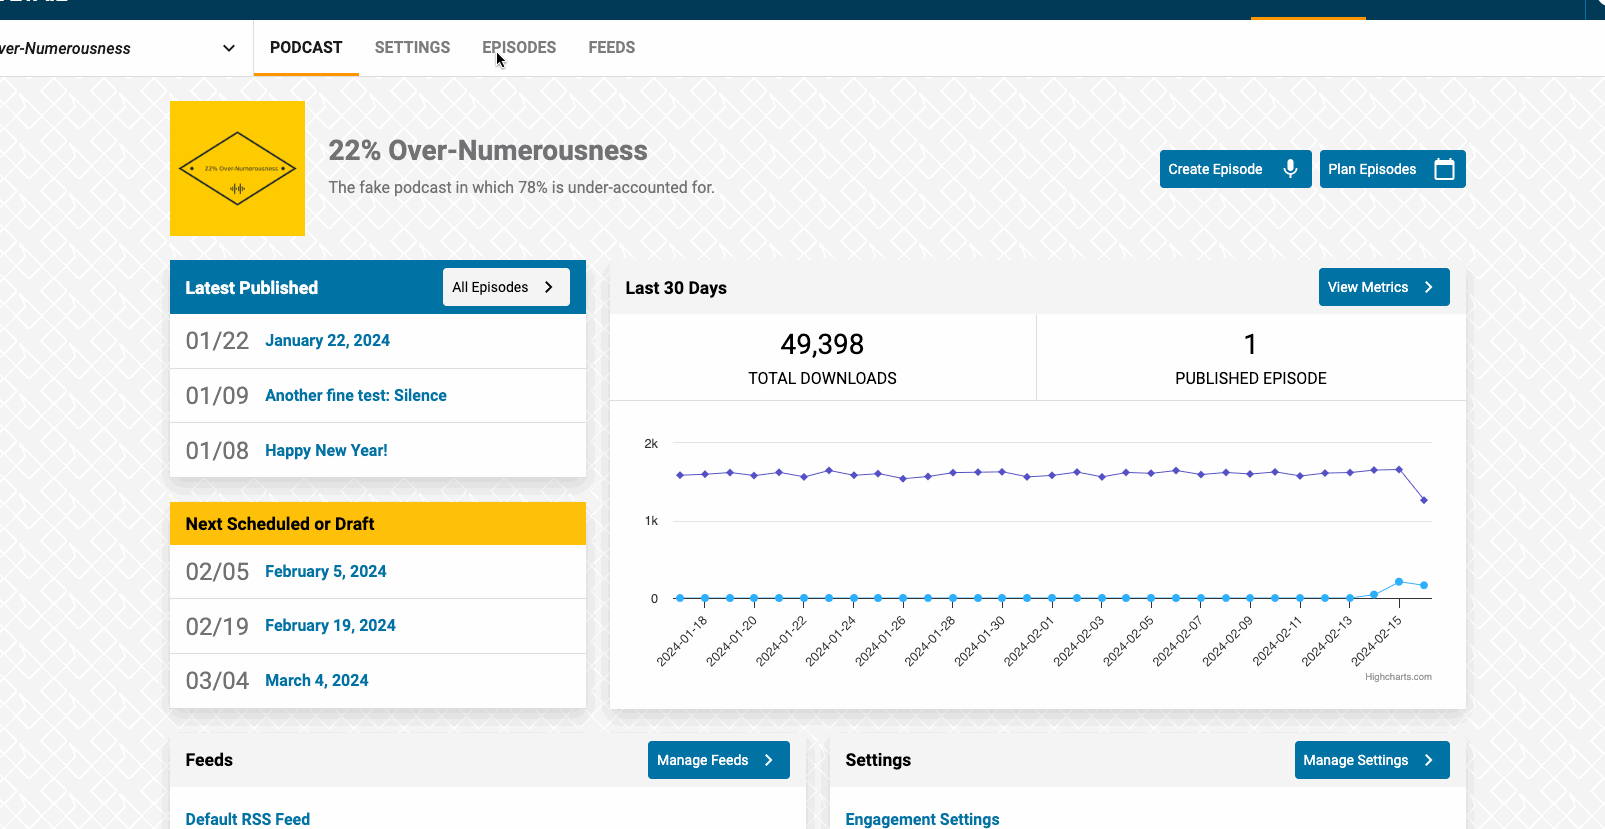Click the chevron arrow on Manage Feeds

tap(768, 760)
